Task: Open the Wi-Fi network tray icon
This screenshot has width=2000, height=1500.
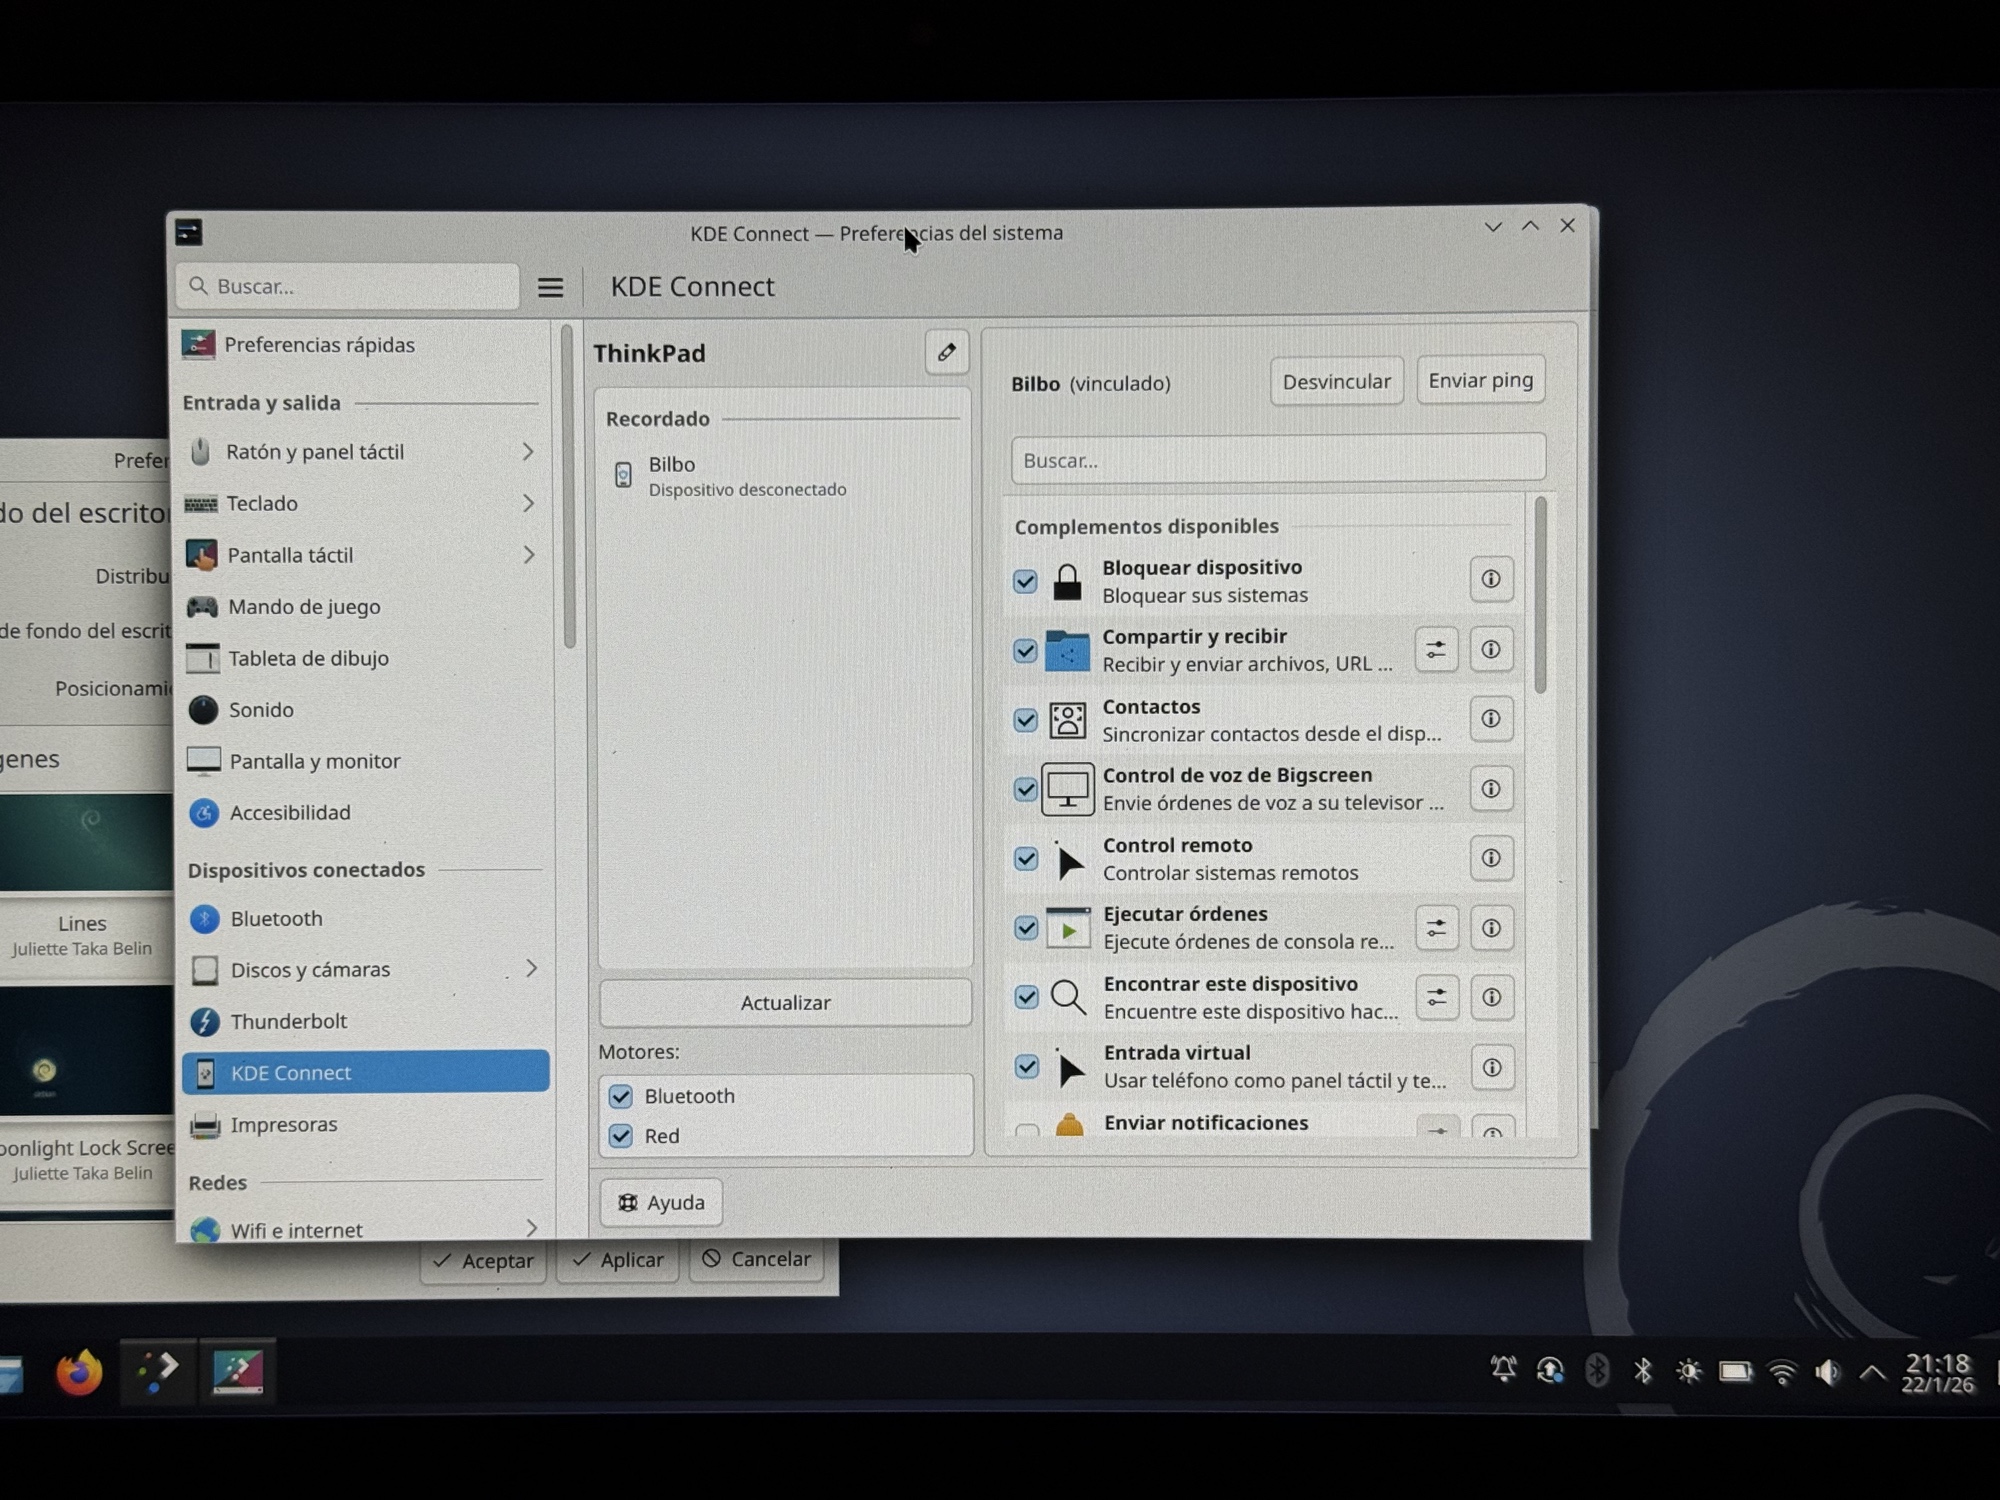Action: pos(1782,1371)
